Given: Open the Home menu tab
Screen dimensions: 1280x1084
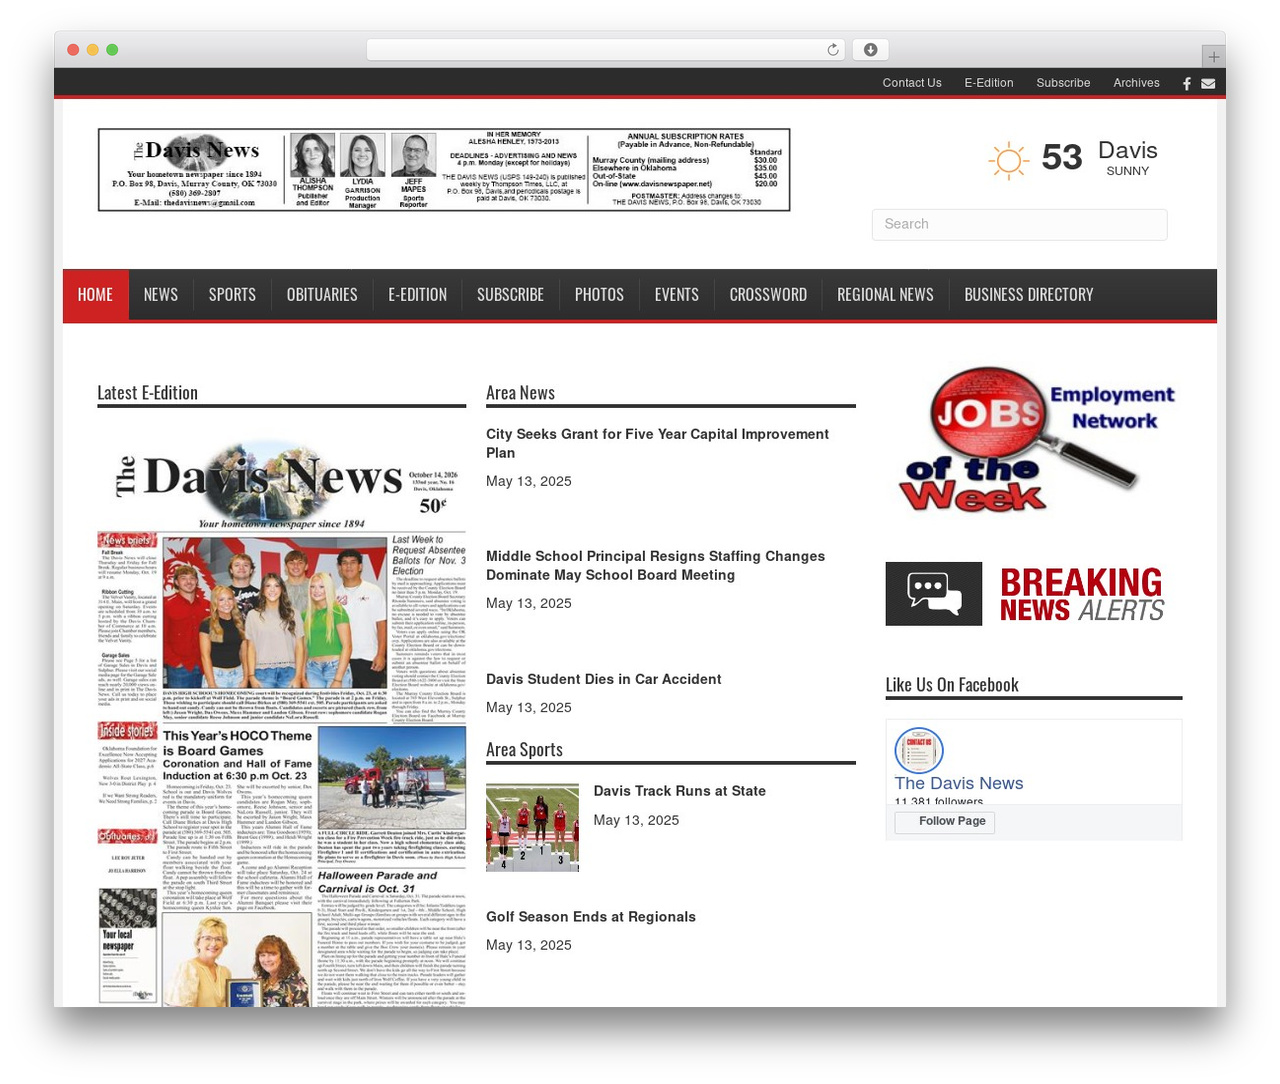Looking at the screenshot, I should pos(96,295).
